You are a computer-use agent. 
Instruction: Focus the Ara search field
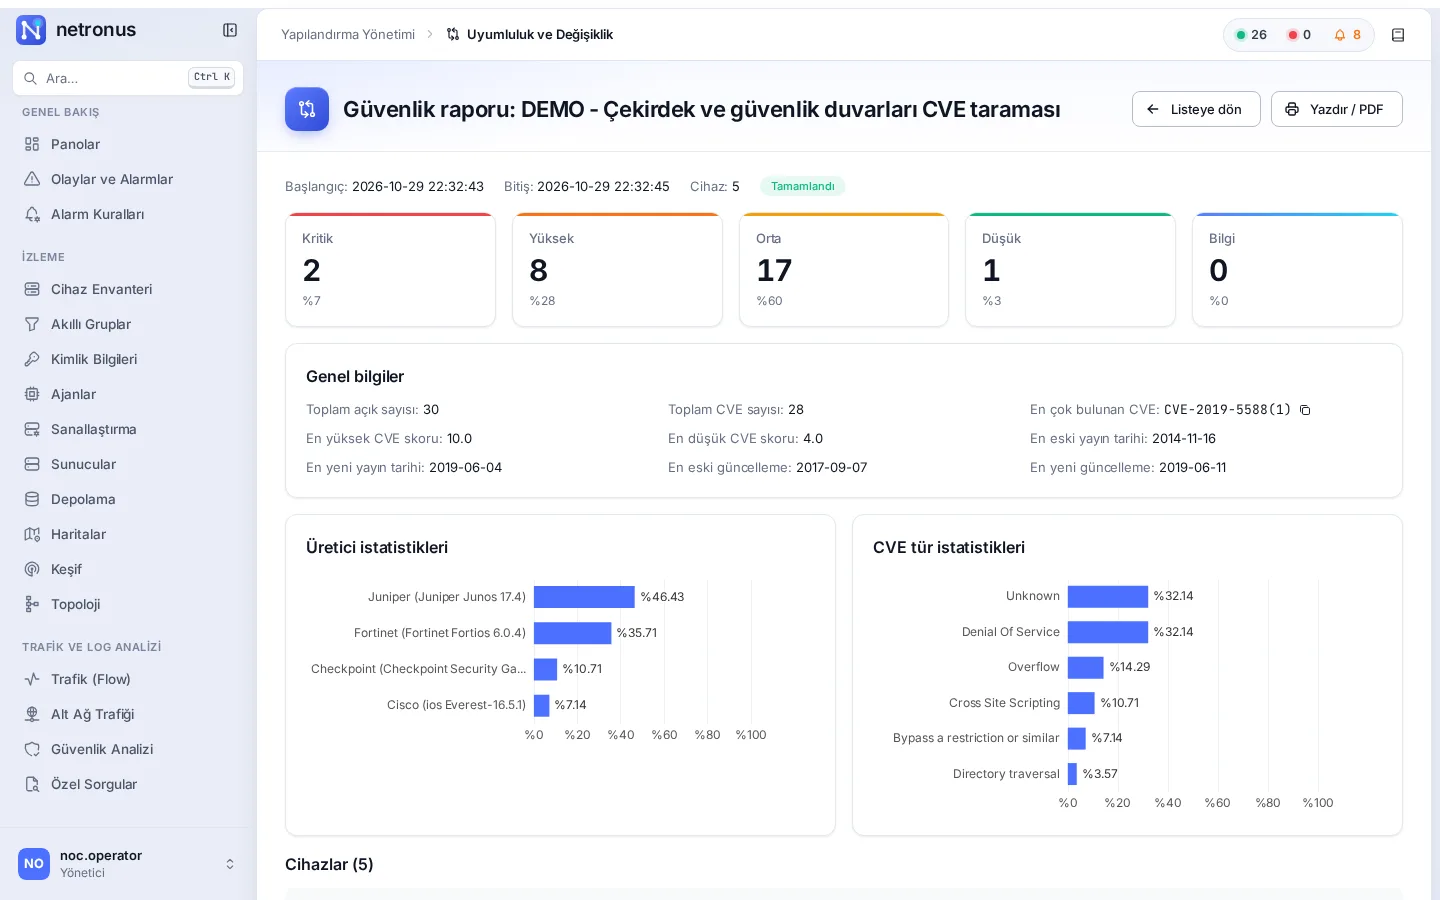(x=128, y=78)
